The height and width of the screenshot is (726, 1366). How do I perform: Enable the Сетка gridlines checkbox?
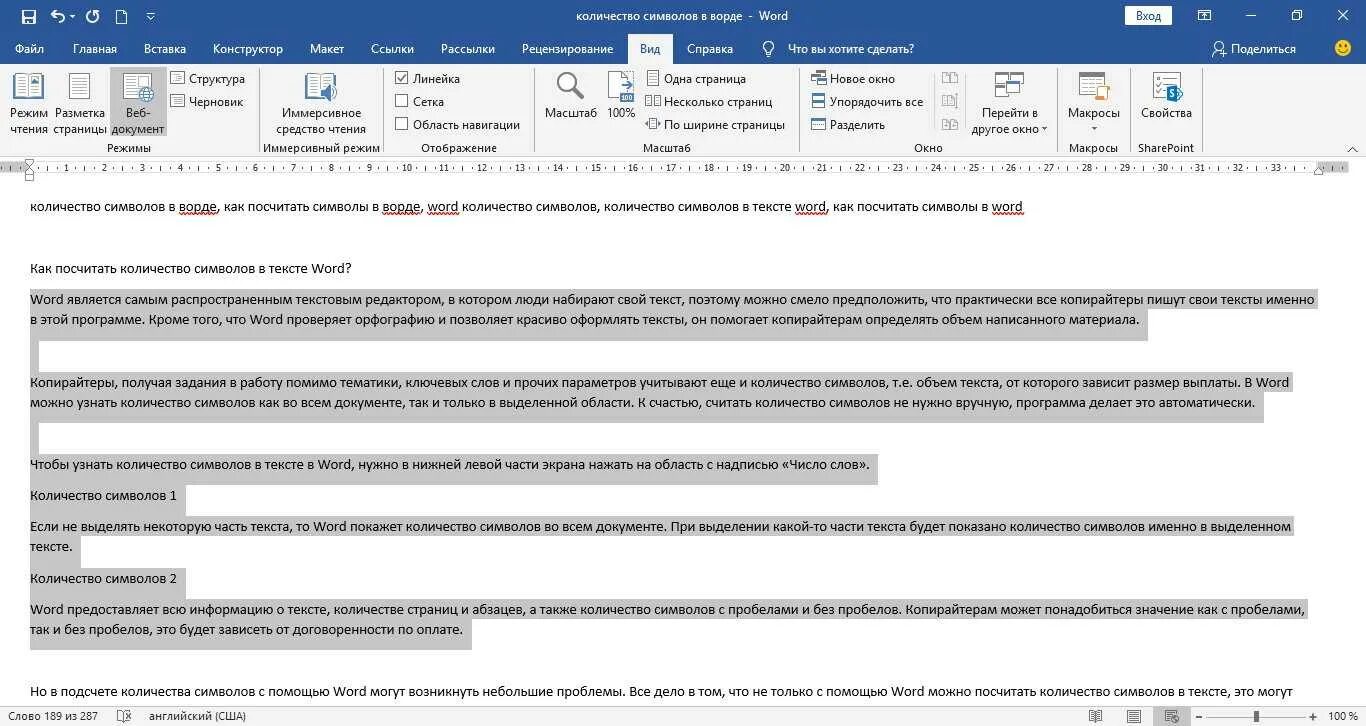(402, 101)
